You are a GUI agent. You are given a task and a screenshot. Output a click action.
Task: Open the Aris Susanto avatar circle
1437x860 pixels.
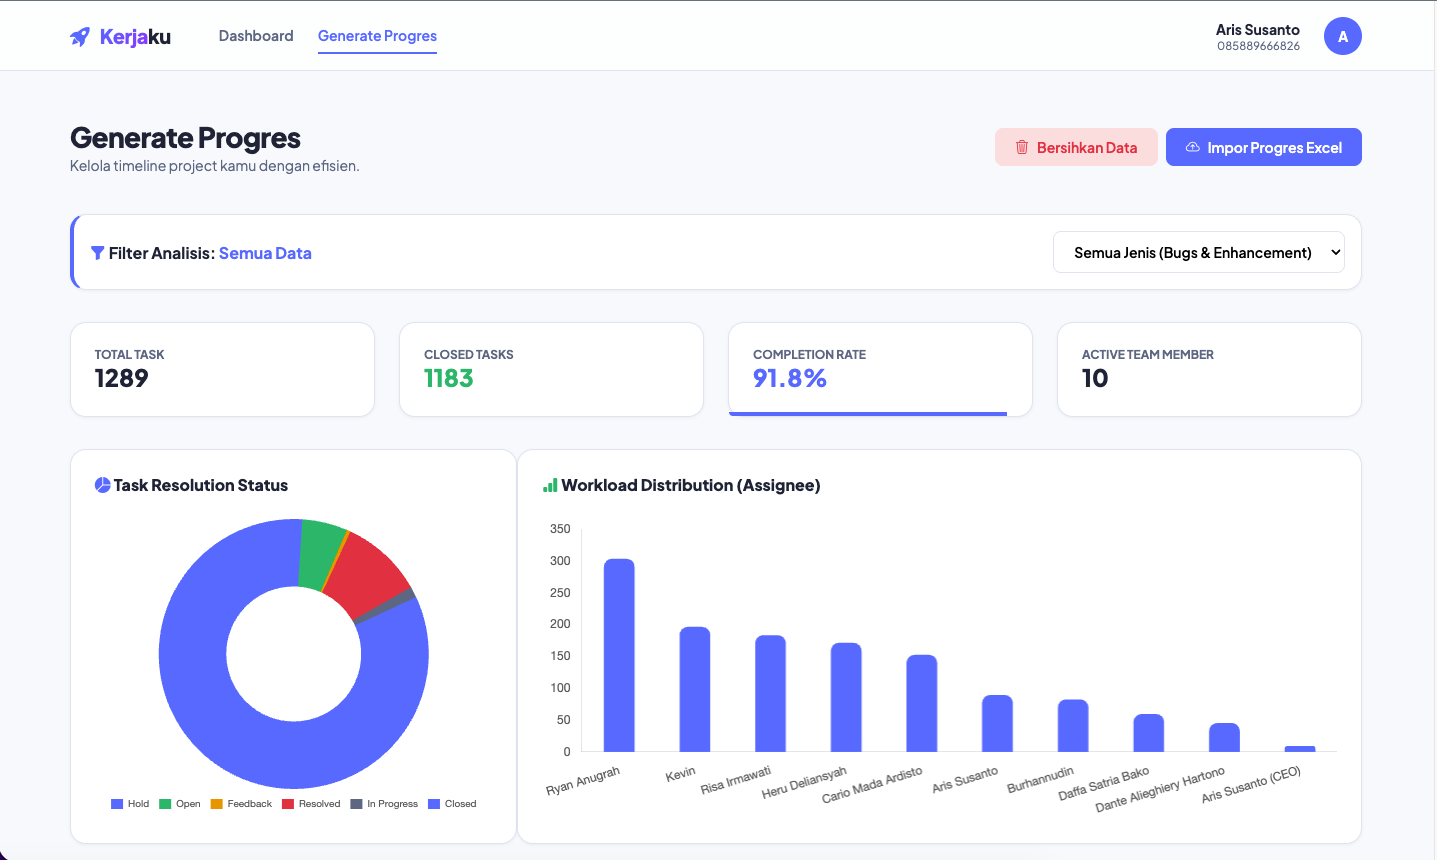[1343, 35]
